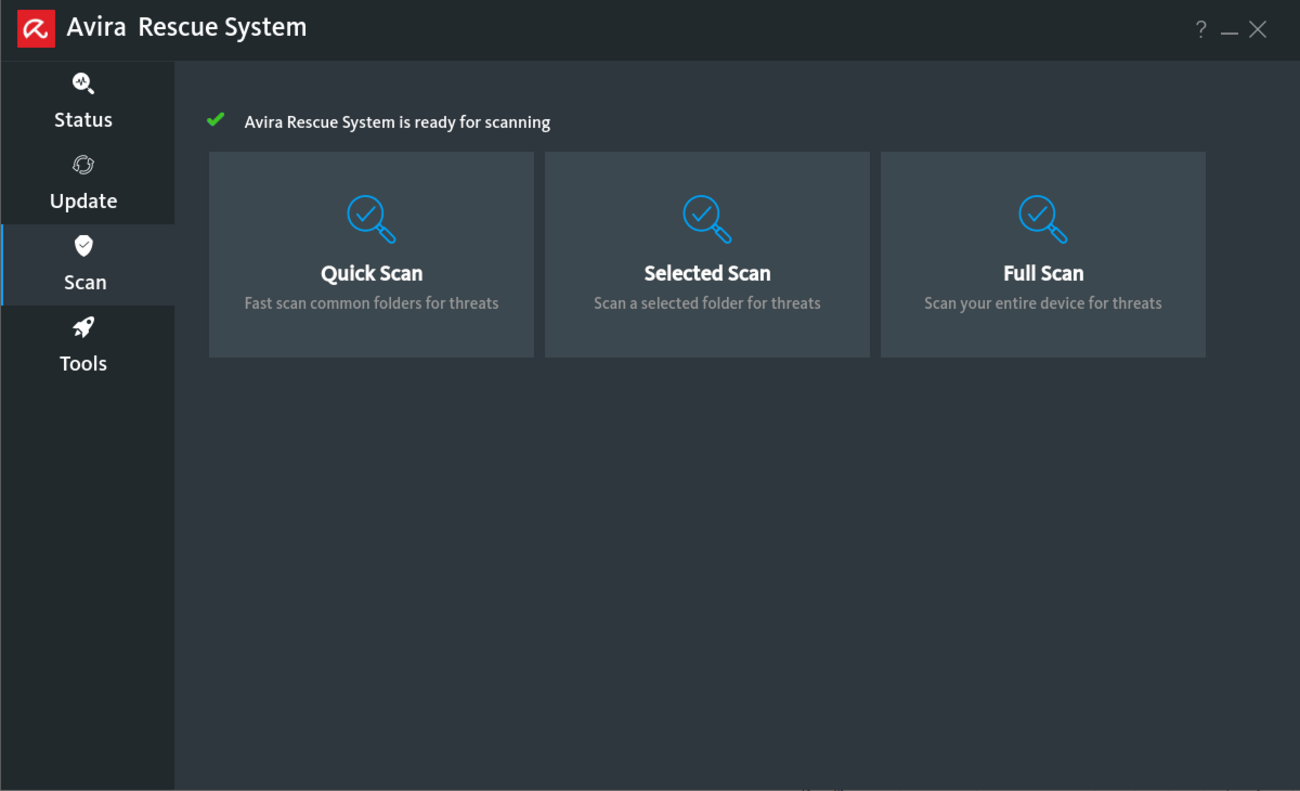
Task: Select the Scan tab label
Action: tap(85, 282)
